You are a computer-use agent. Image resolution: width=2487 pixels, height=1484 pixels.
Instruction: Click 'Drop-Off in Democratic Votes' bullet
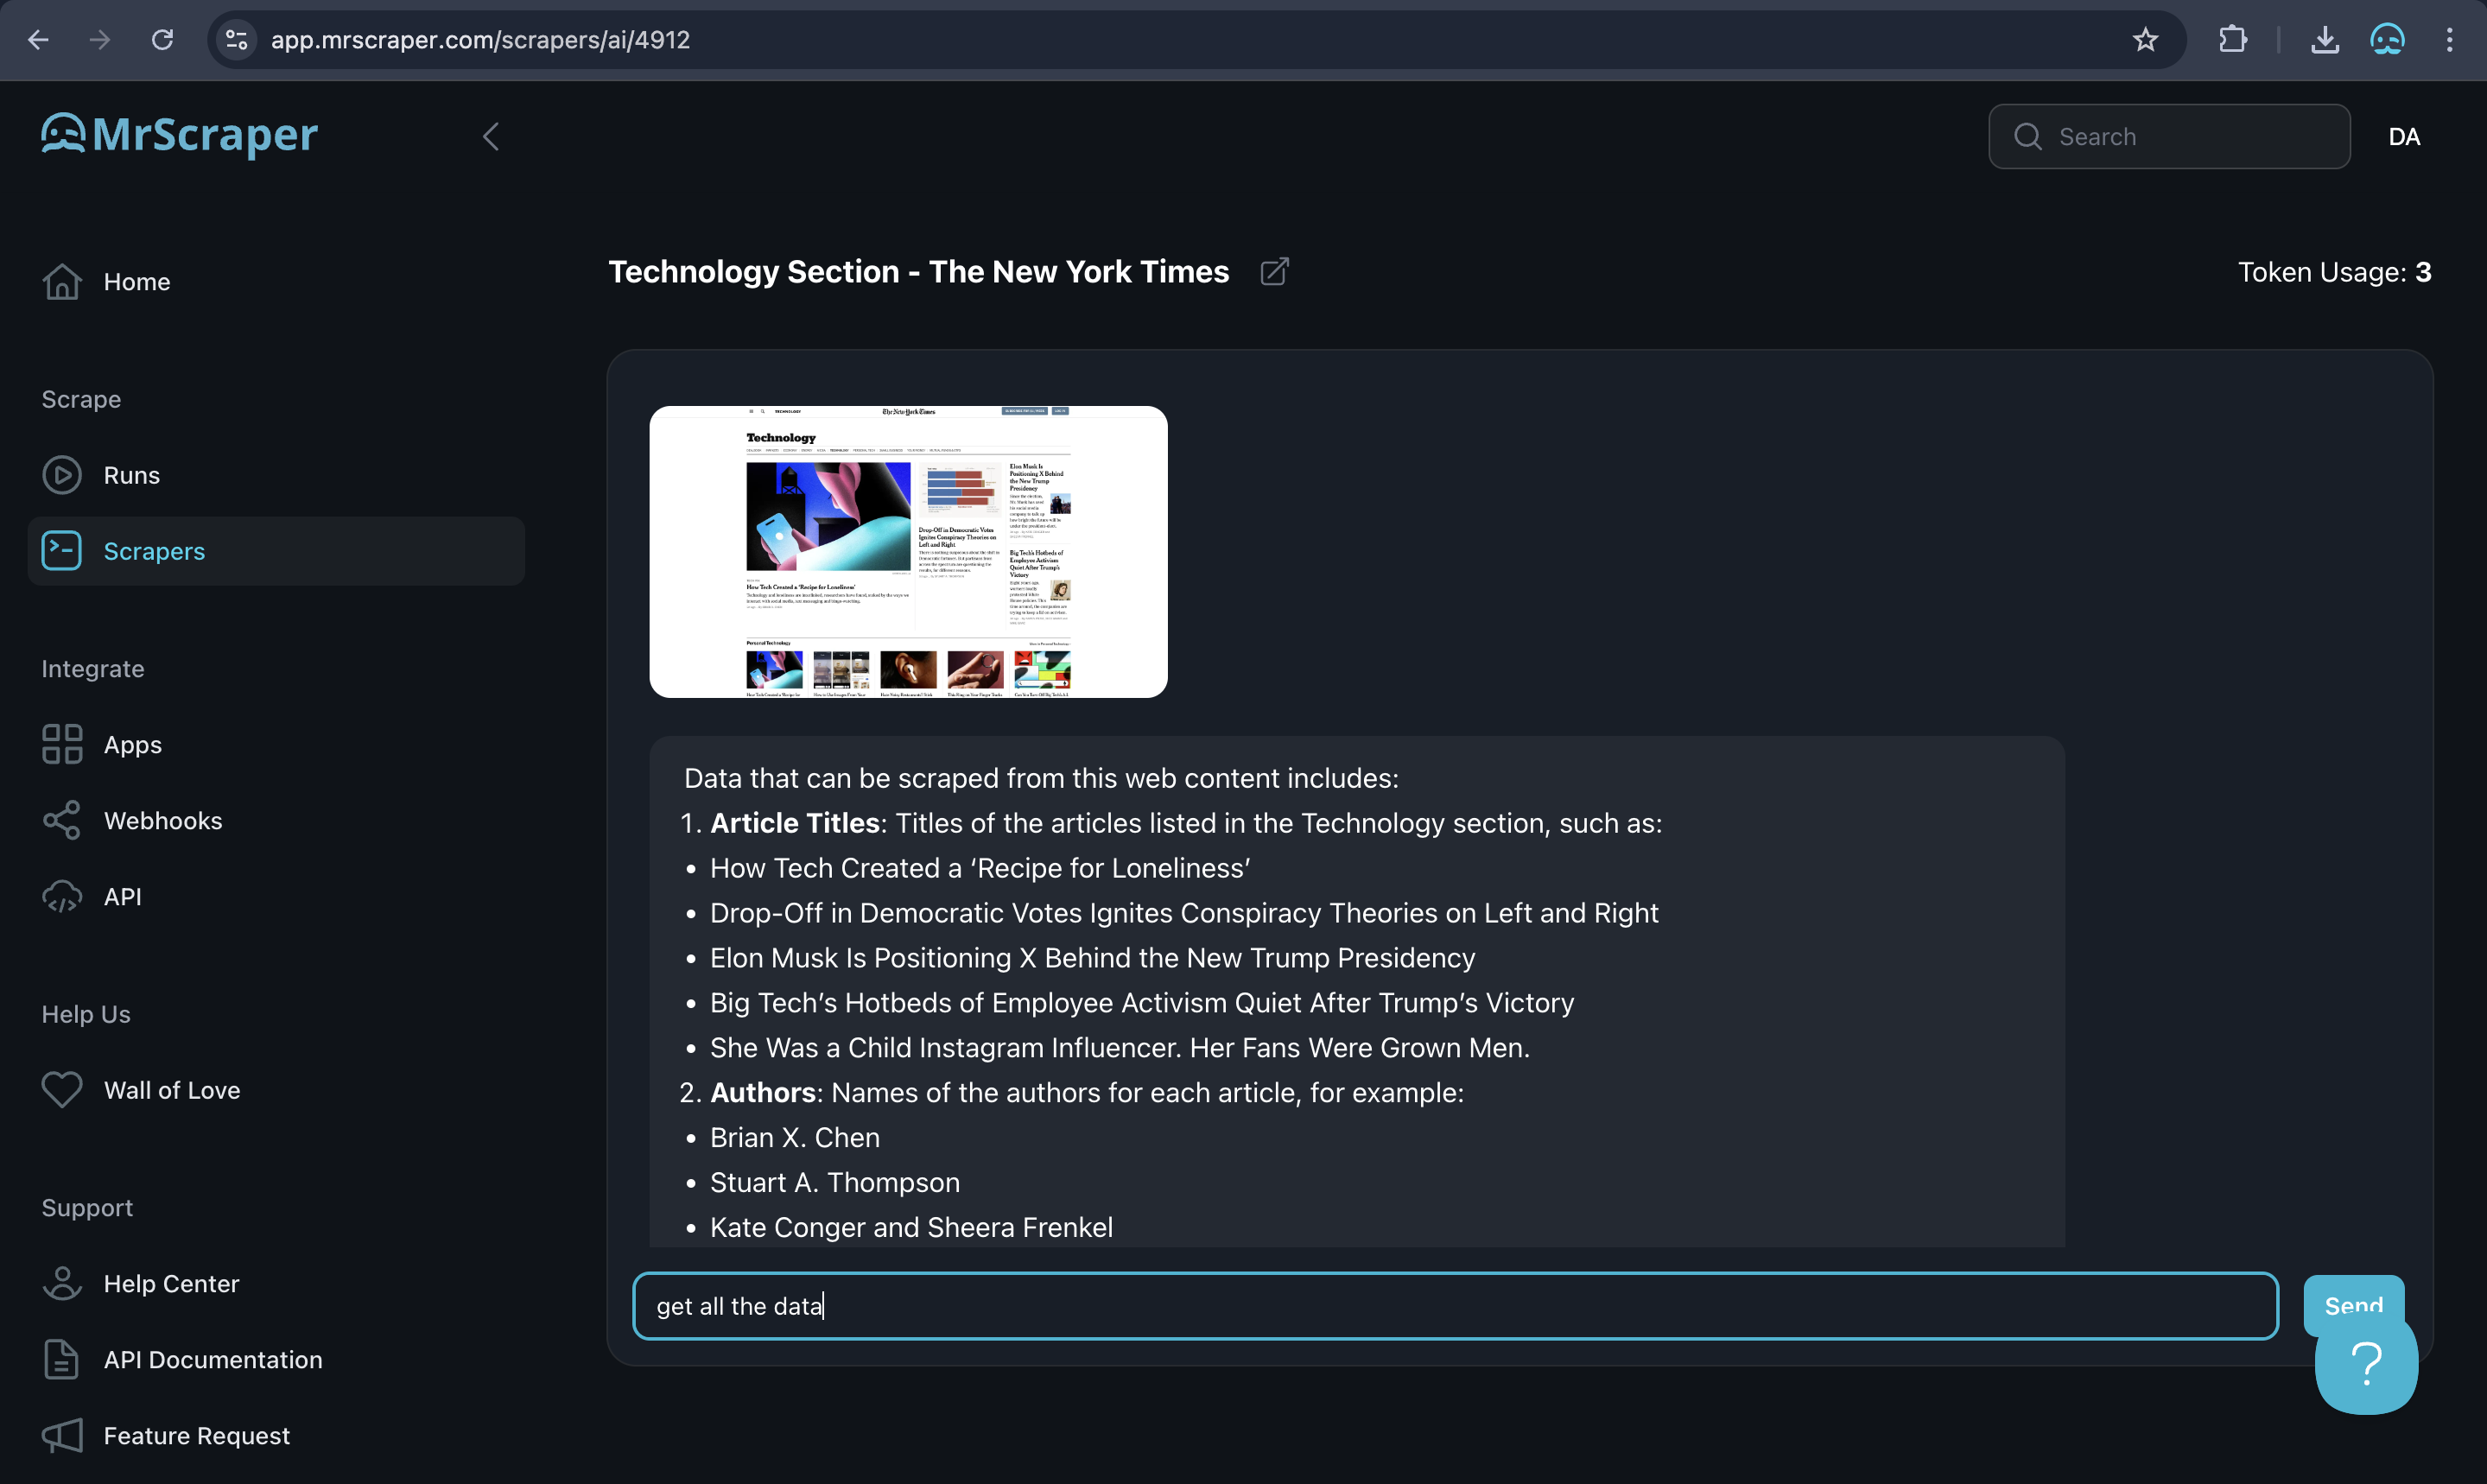pos(1184,913)
